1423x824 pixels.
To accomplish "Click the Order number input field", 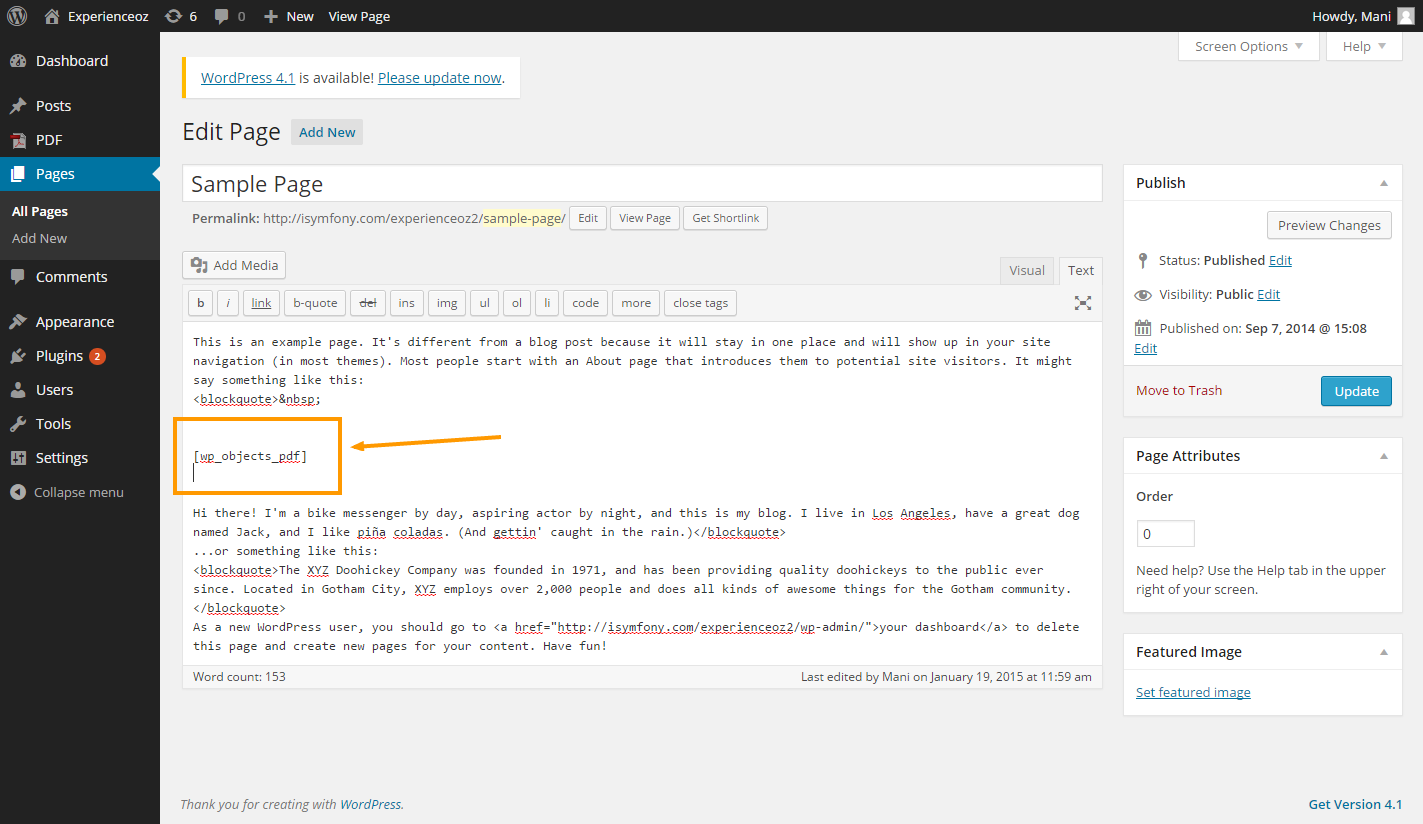I will (1165, 534).
